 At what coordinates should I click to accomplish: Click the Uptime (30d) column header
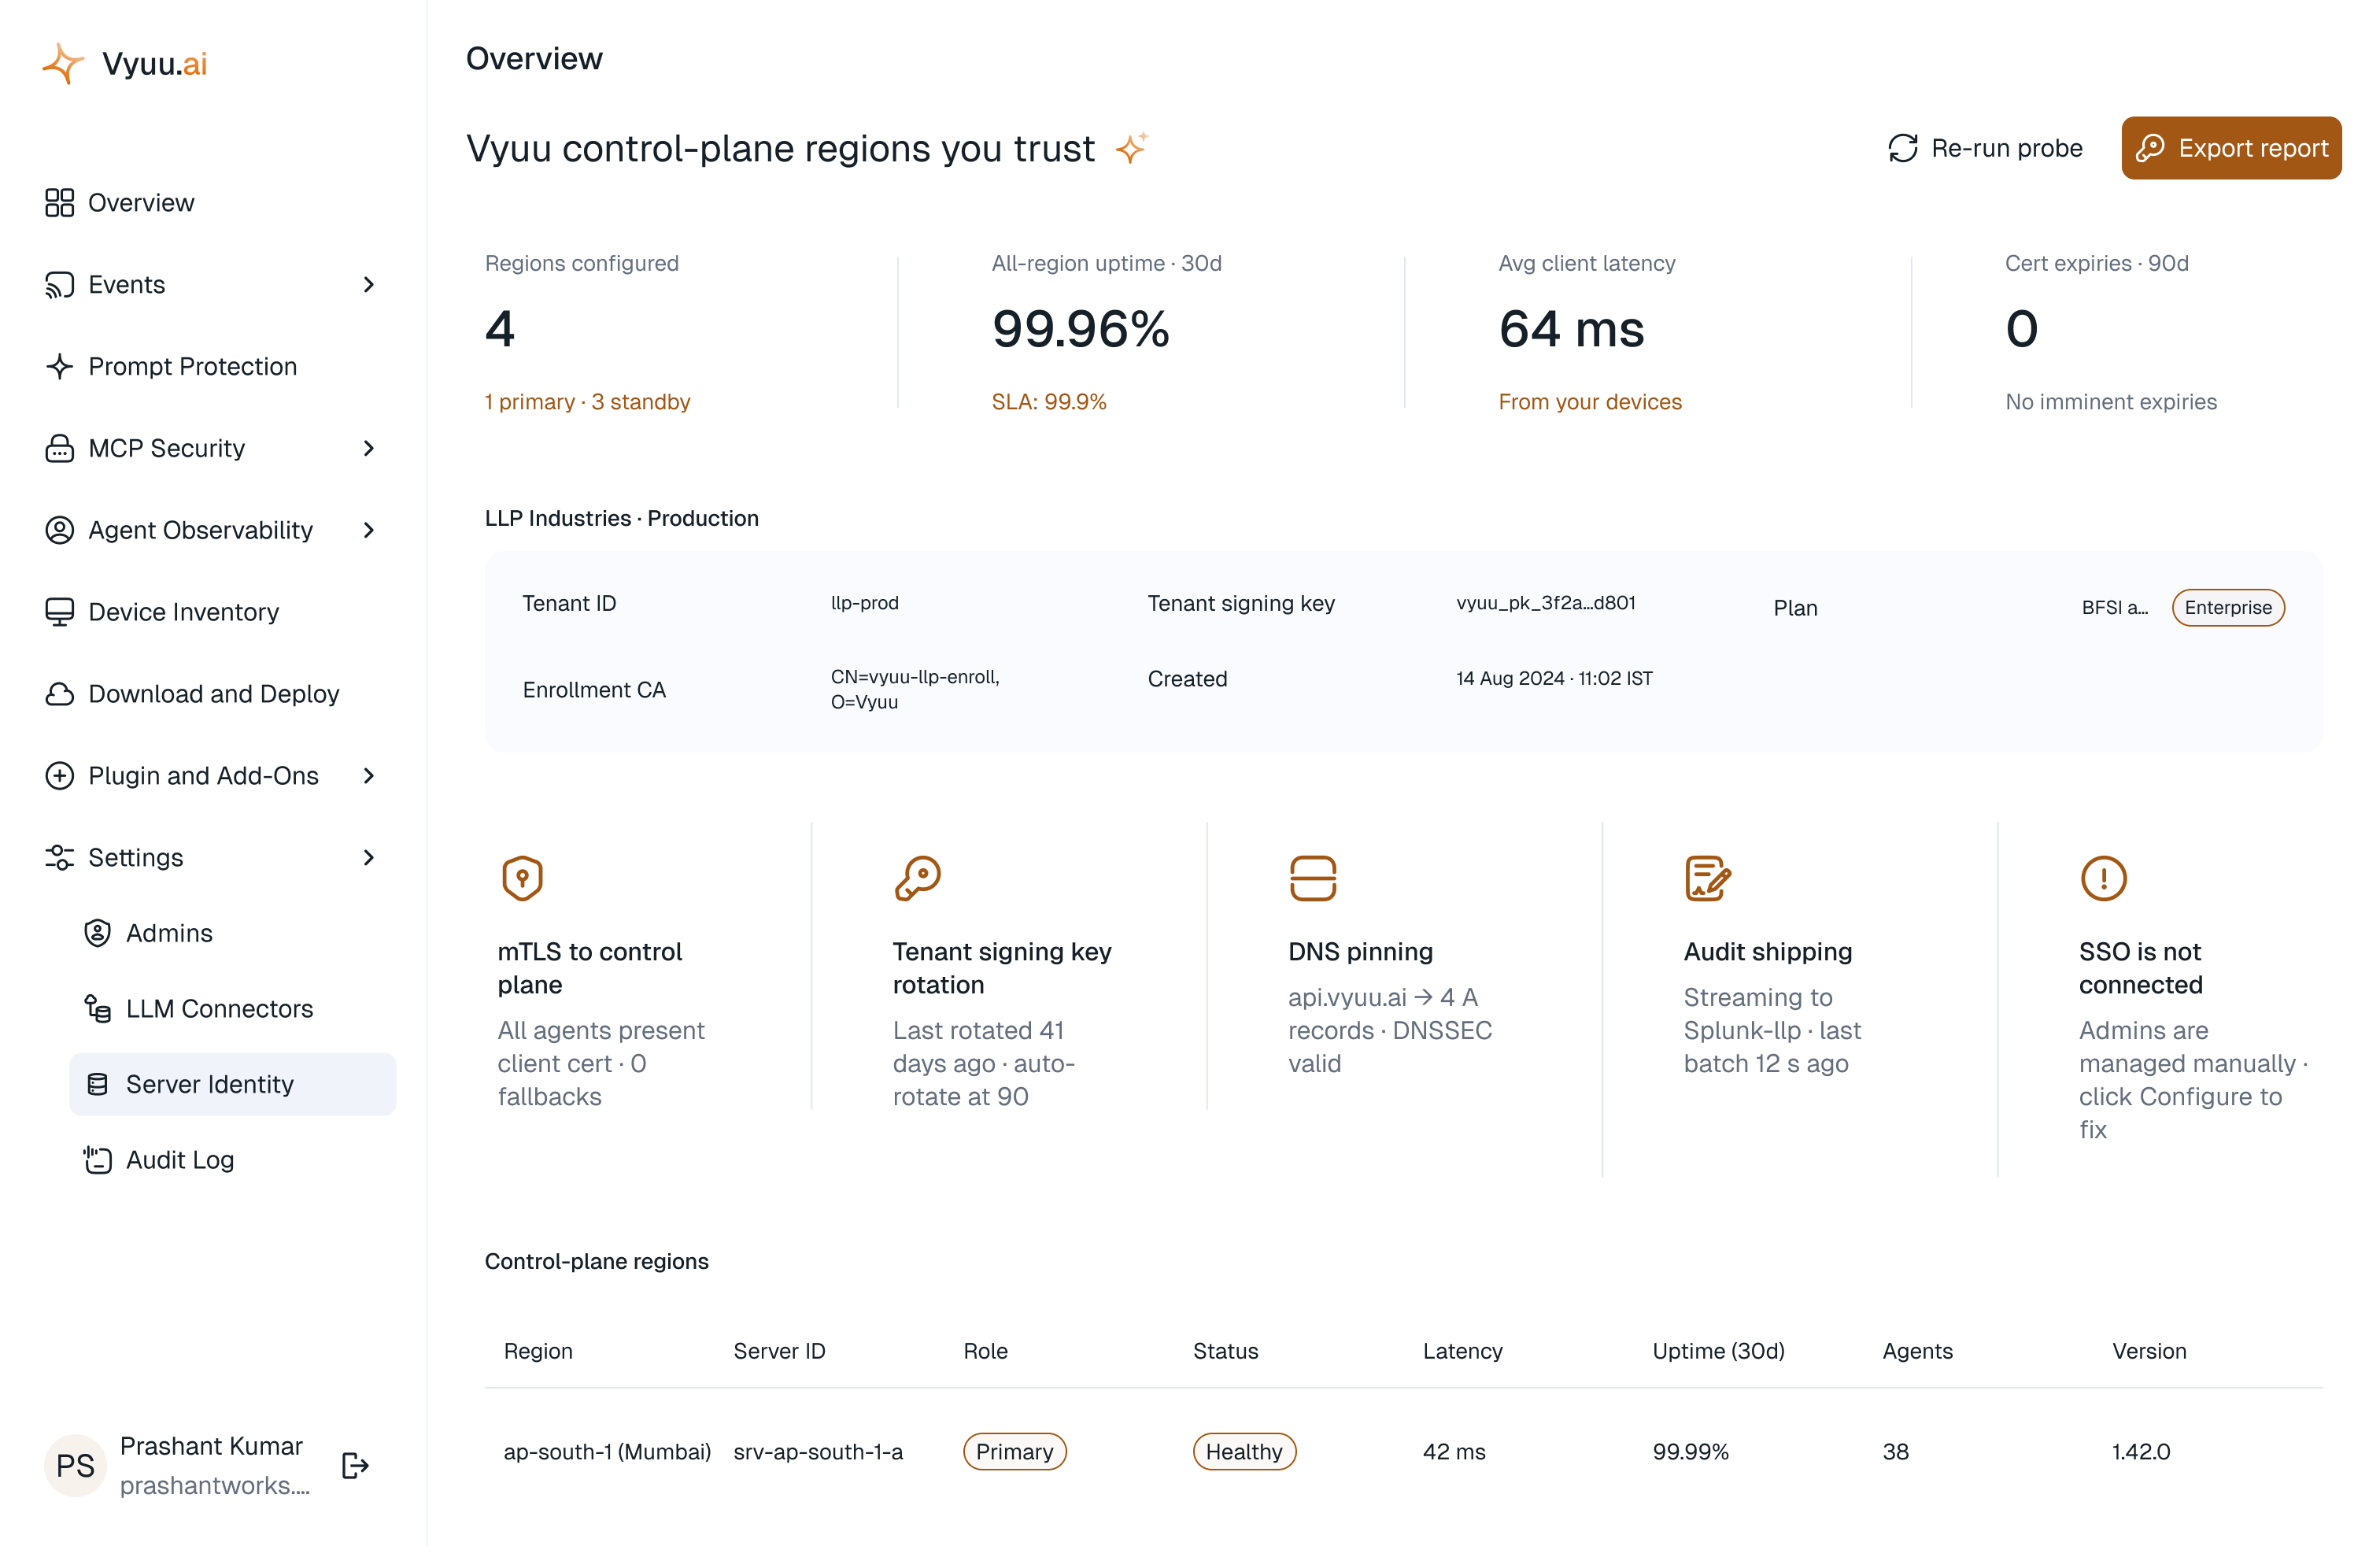tap(1718, 1352)
